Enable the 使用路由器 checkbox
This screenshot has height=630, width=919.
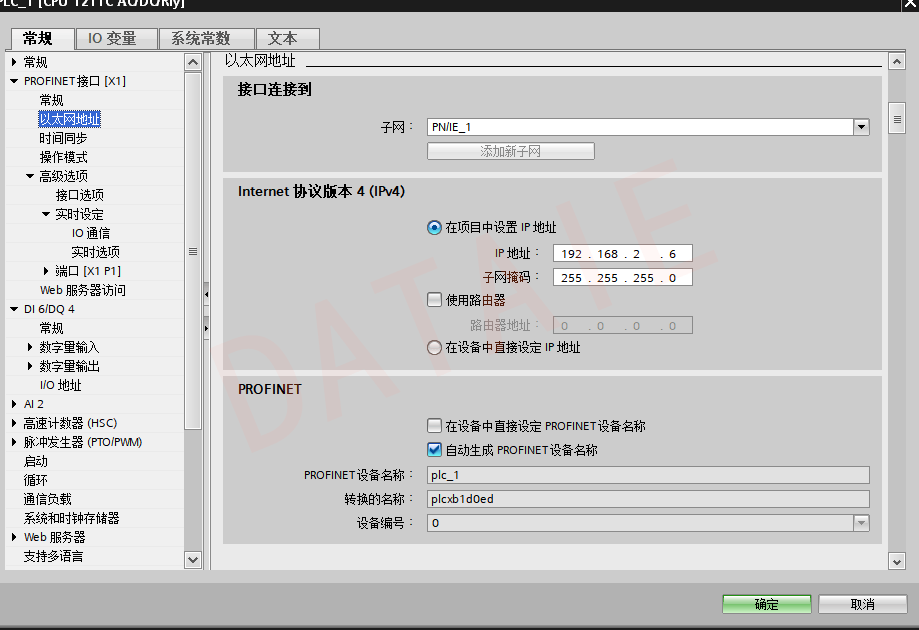click(434, 300)
